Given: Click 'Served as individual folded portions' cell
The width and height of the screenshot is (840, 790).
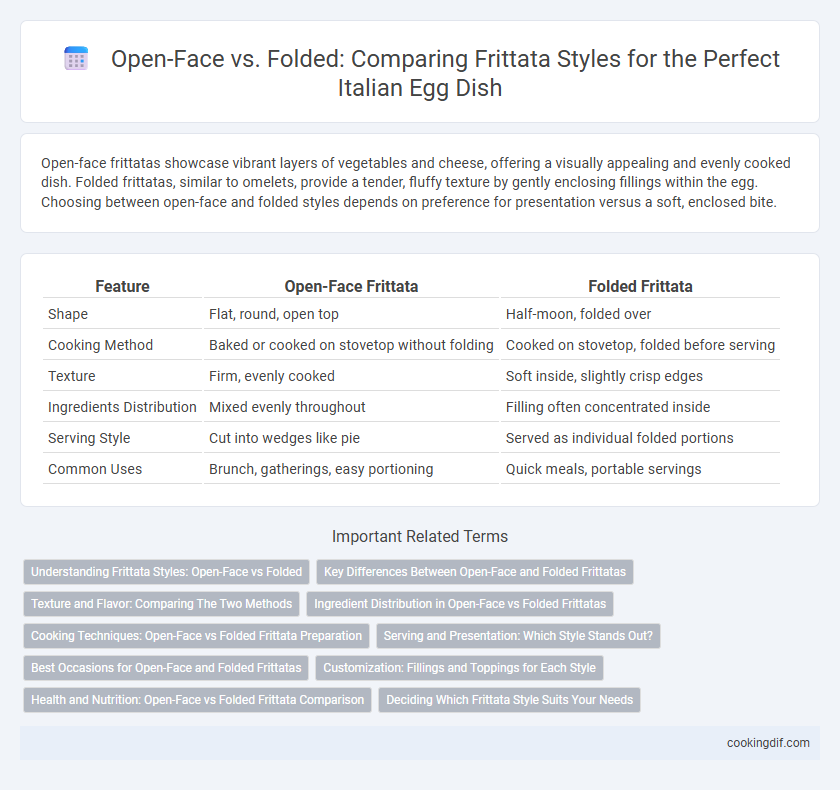Looking at the screenshot, I should coord(640,438).
